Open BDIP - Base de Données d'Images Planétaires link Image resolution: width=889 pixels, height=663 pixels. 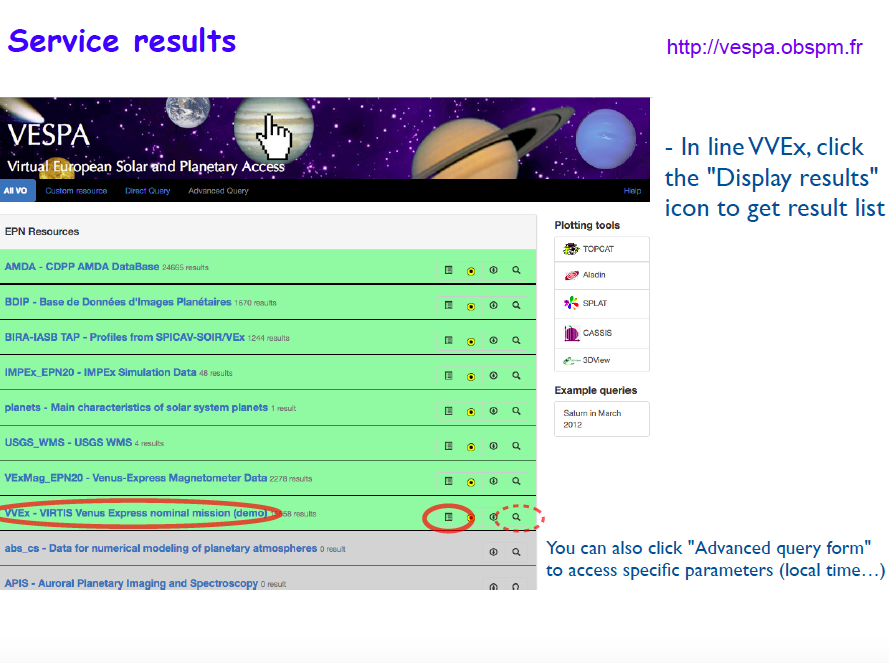118,302
